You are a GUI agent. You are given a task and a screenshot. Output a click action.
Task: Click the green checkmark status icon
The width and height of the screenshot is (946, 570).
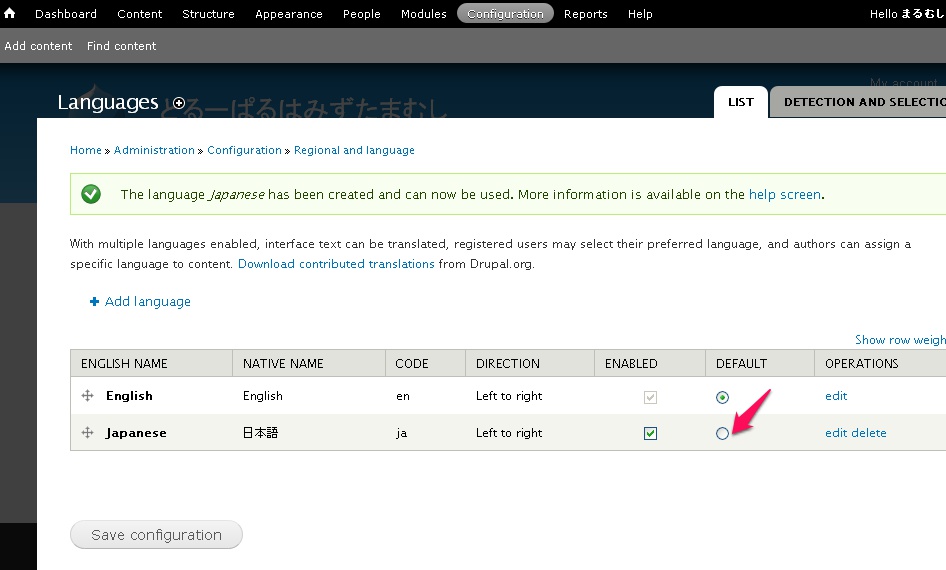coord(91,194)
